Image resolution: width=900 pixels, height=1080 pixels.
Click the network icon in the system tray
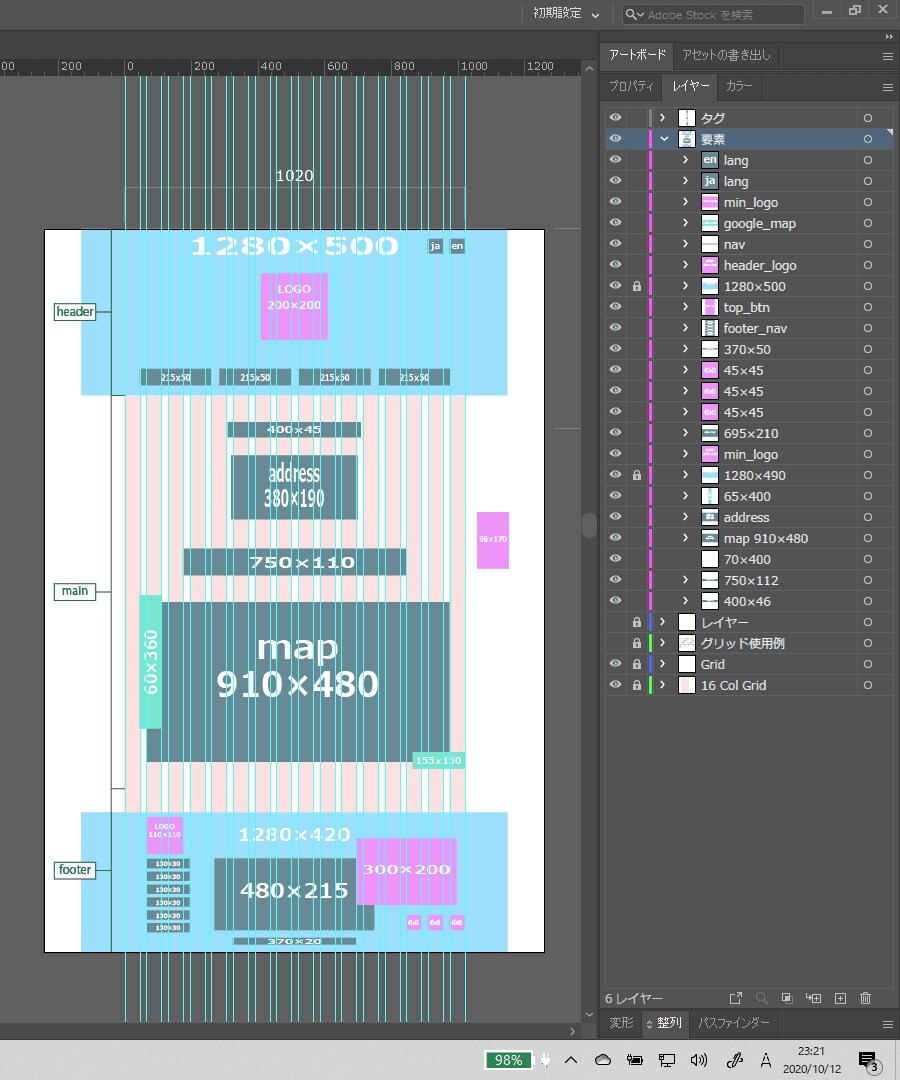click(666, 1060)
